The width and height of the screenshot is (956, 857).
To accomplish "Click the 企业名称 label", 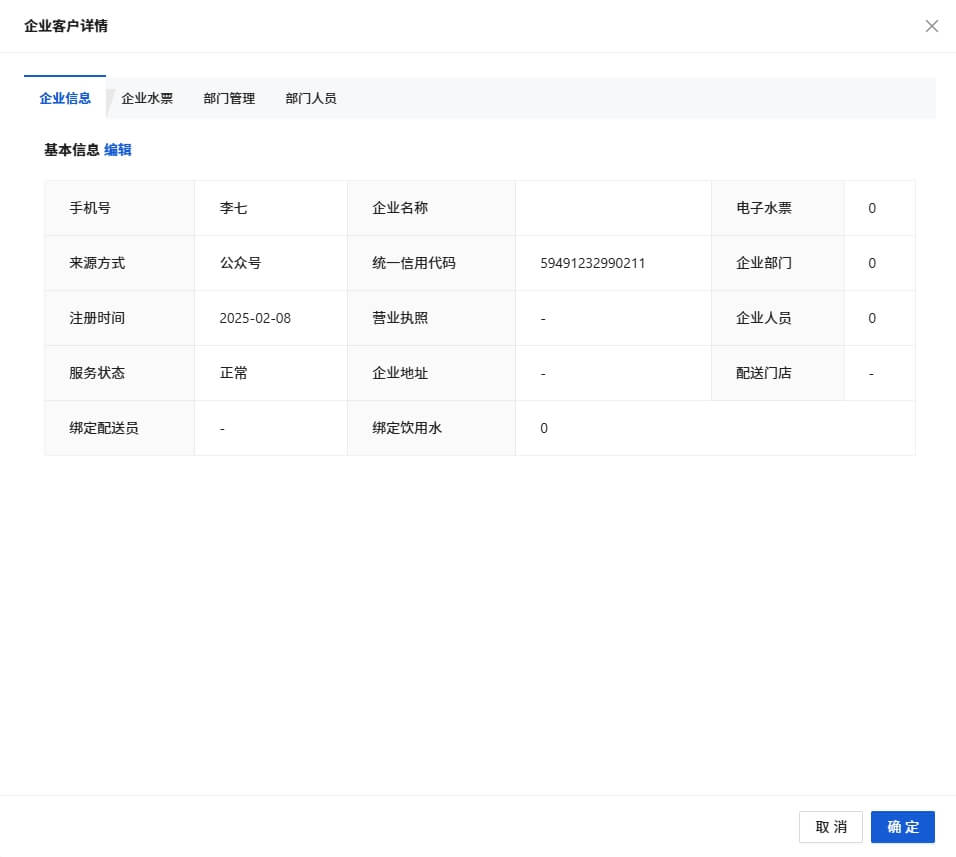I will 400,208.
